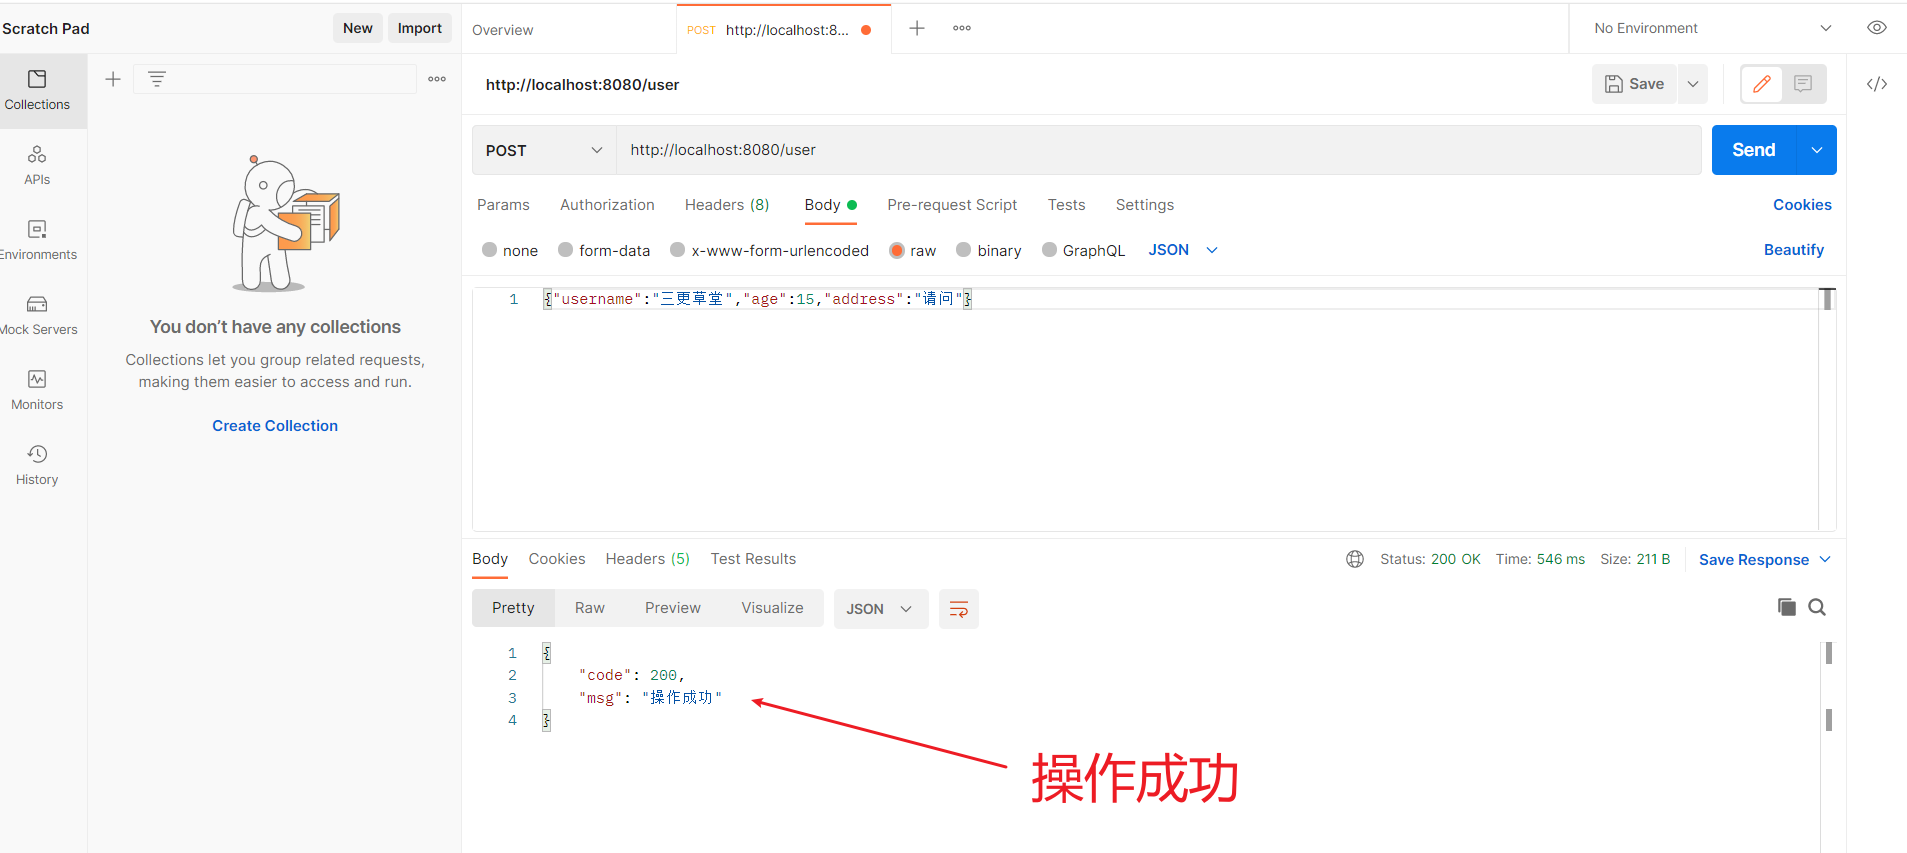Click the blue Send button

[x=1754, y=150]
